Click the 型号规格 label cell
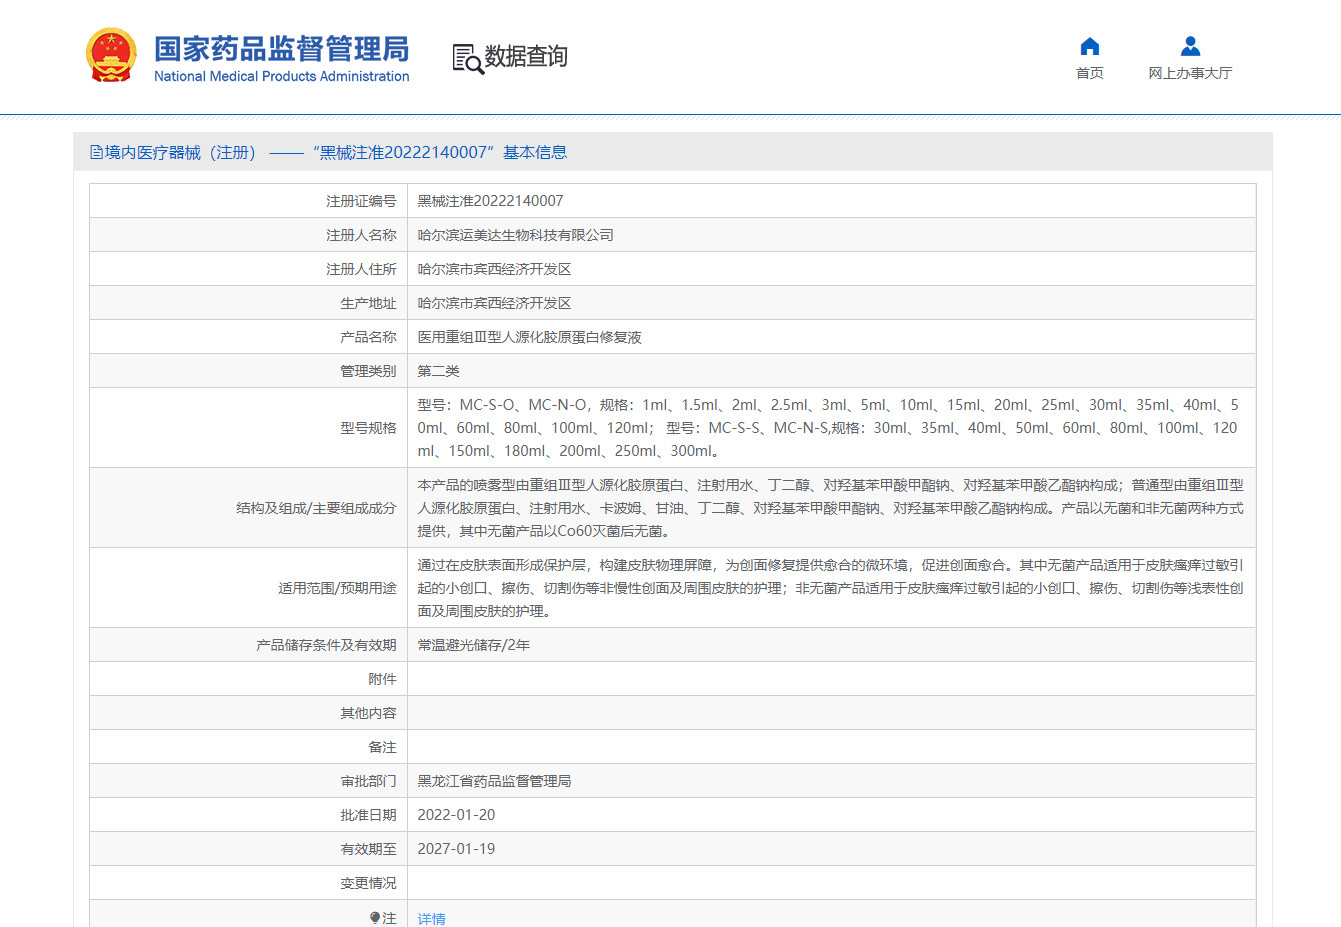Viewport: 1341px width, 927px height. (x=249, y=428)
